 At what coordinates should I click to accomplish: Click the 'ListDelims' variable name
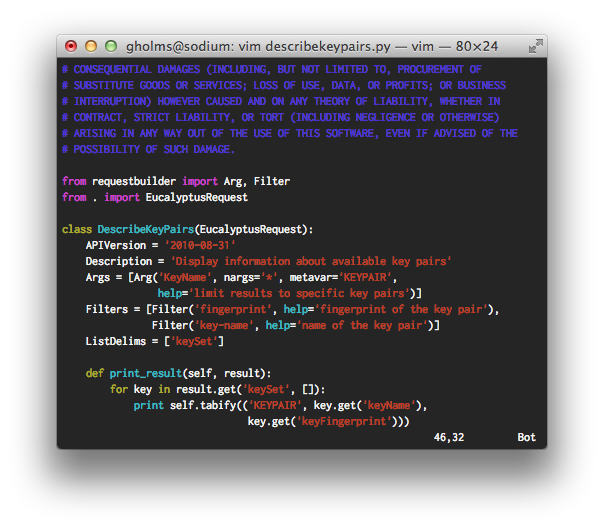[116, 342]
